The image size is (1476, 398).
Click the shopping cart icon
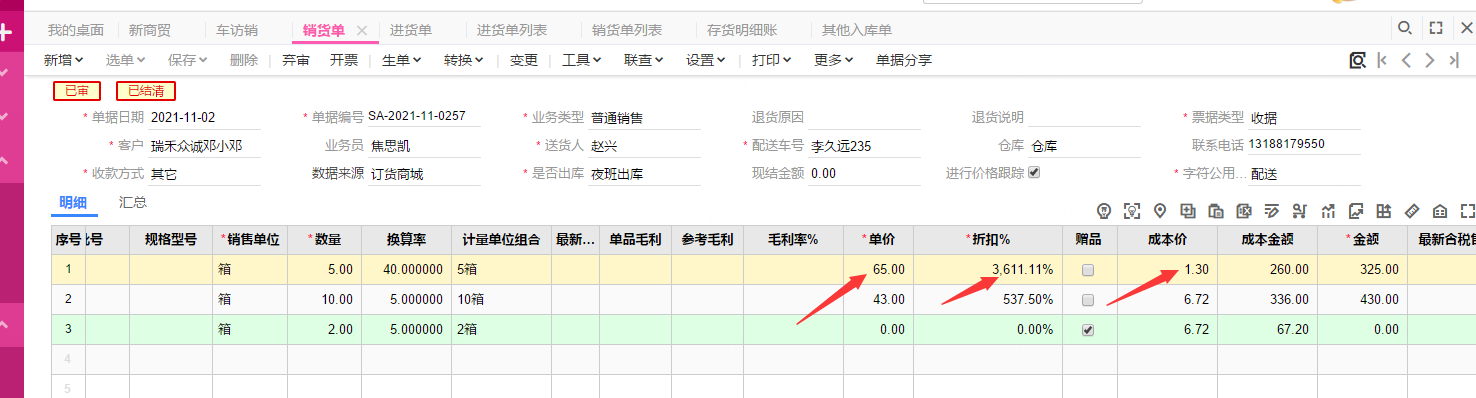tap(1300, 211)
